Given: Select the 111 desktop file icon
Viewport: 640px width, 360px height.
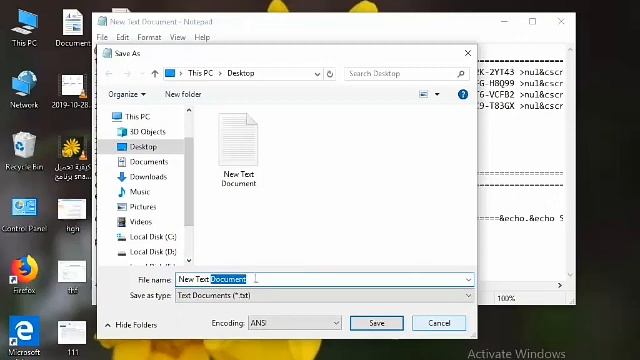Looking at the screenshot, I should click(72, 338).
